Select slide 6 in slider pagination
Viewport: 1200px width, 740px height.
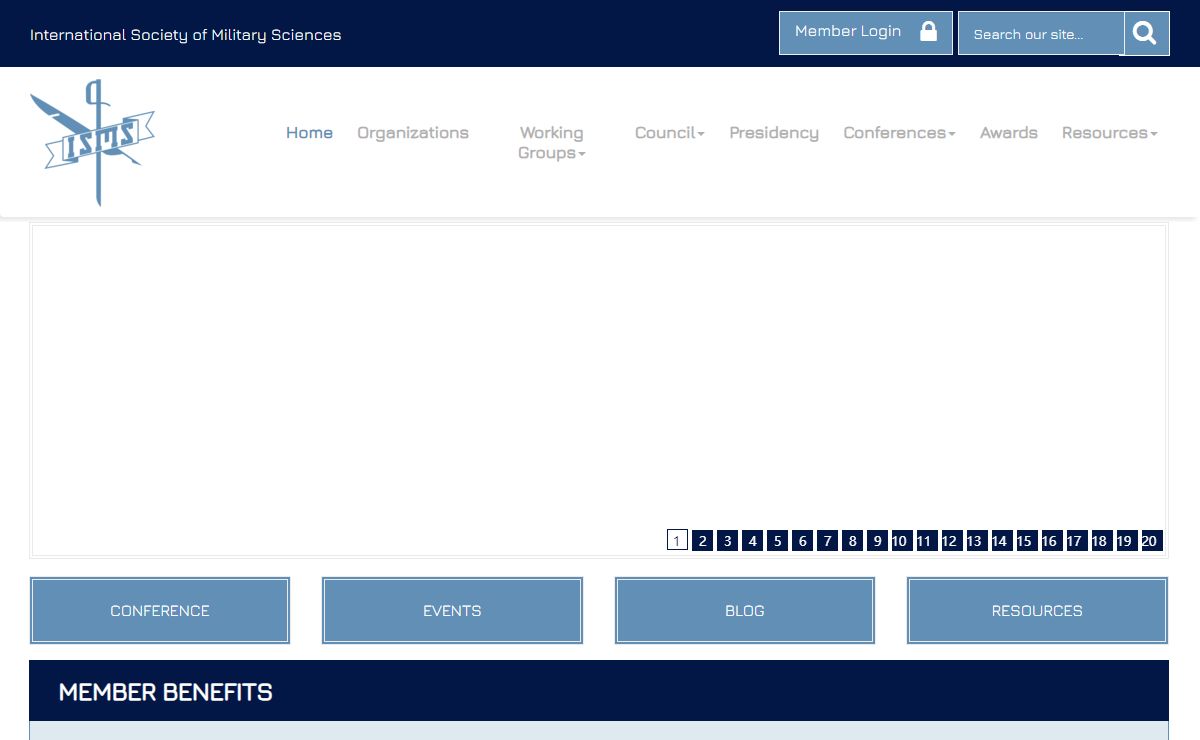(x=802, y=540)
